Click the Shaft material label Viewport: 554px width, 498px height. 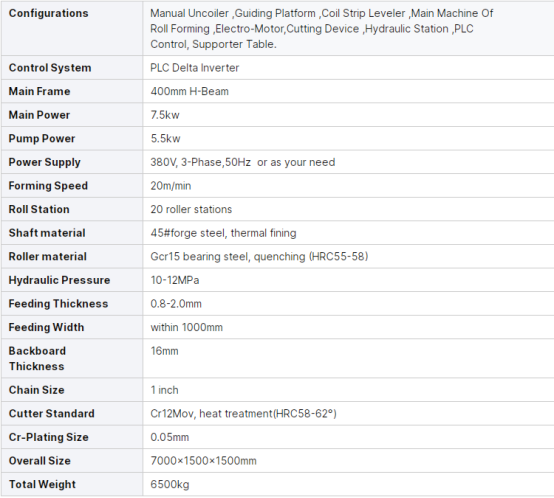click(x=47, y=233)
